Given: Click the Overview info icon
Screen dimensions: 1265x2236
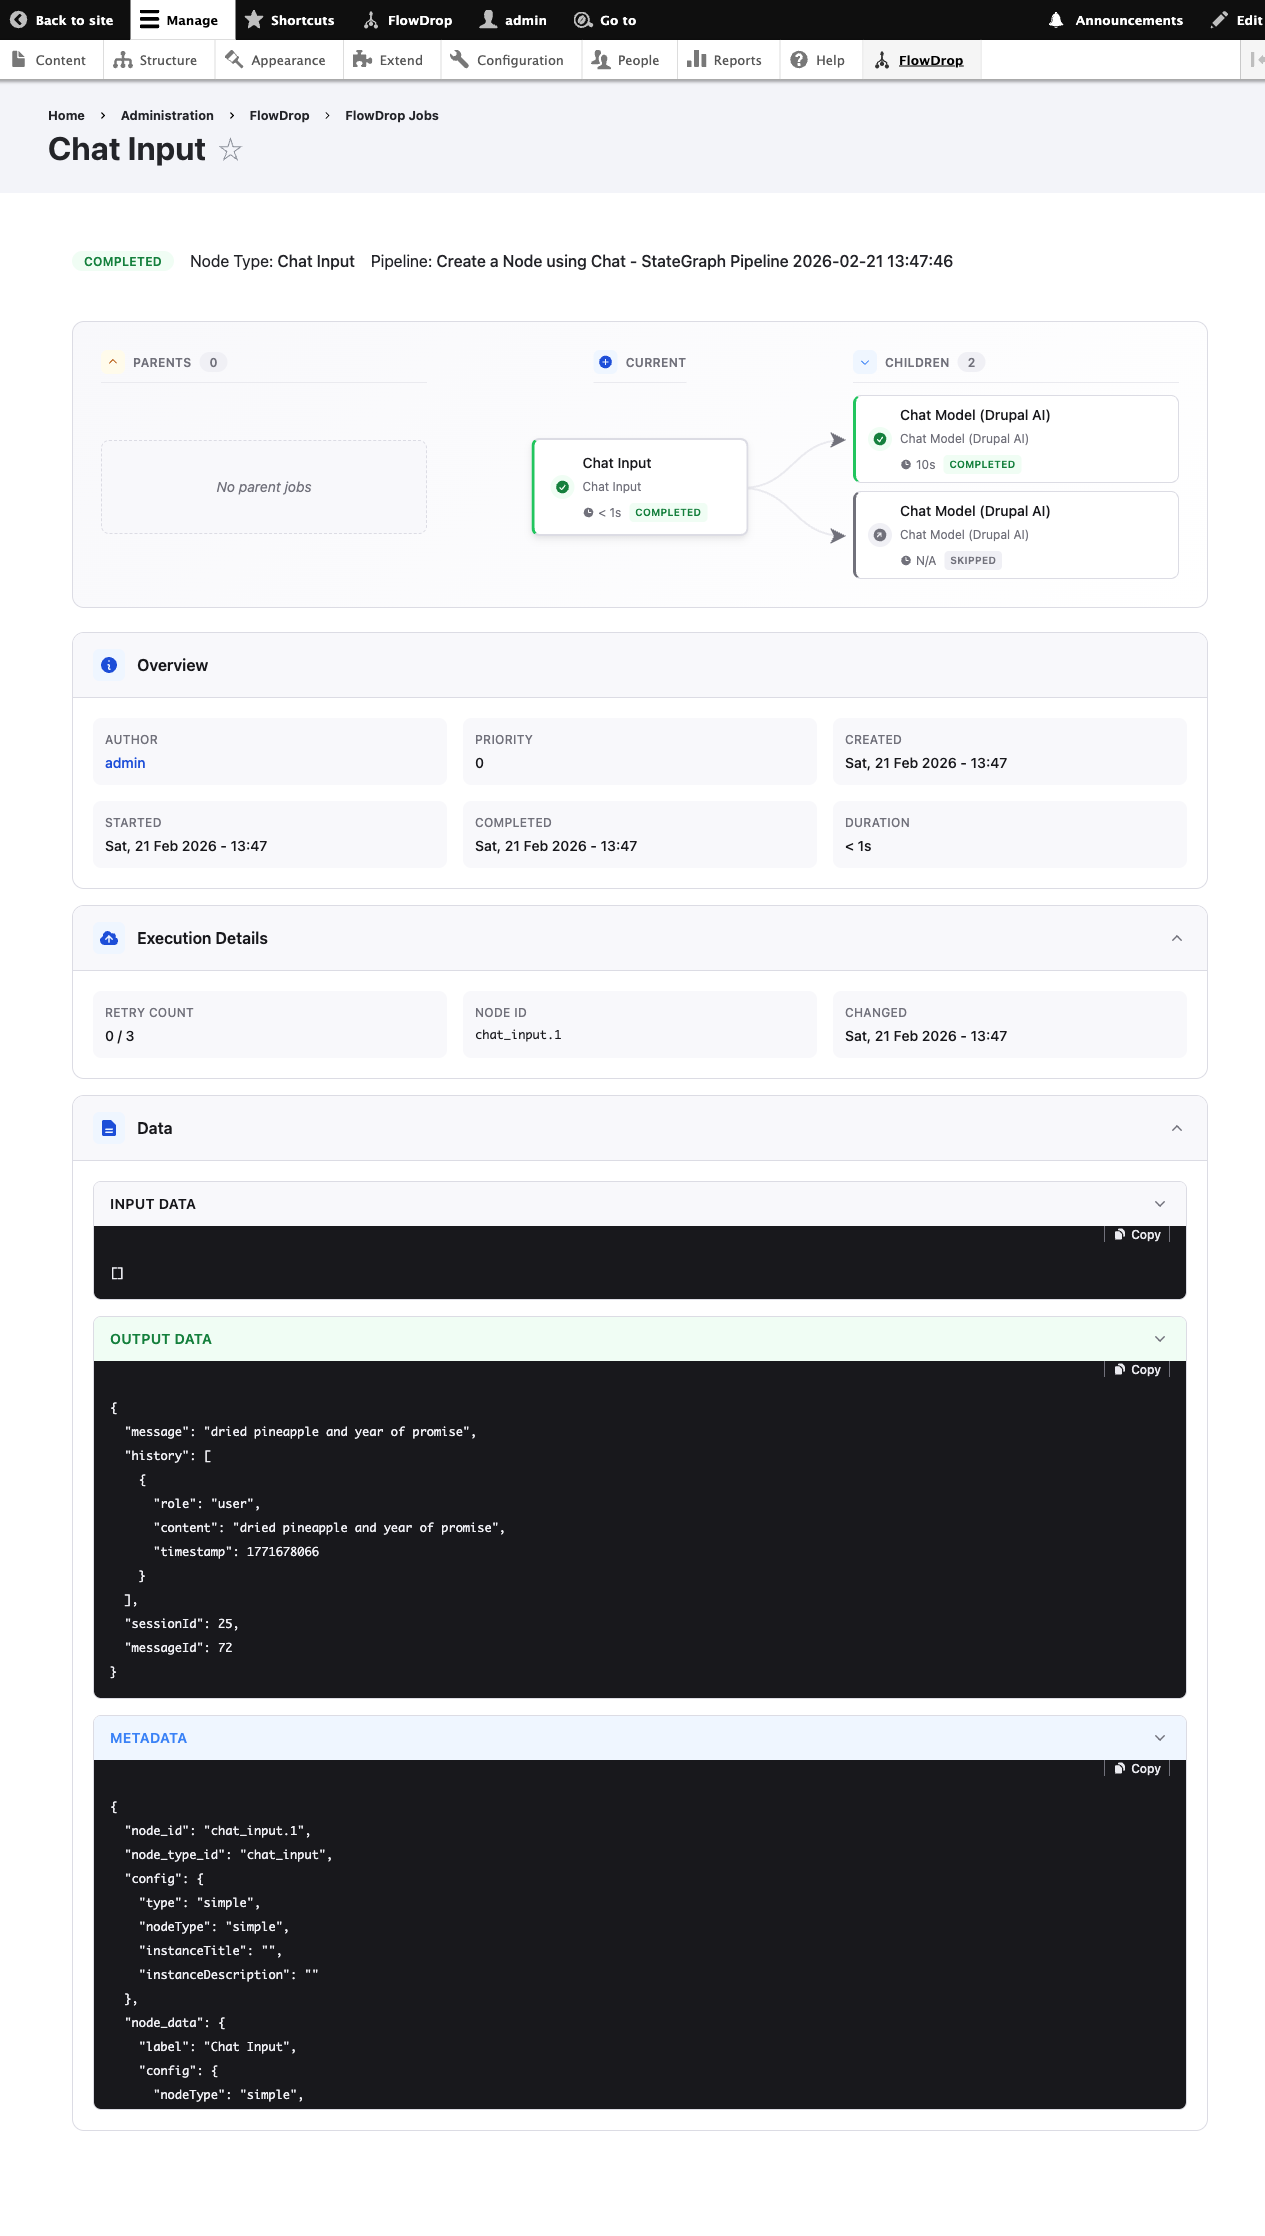Looking at the screenshot, I should [109, 665].
